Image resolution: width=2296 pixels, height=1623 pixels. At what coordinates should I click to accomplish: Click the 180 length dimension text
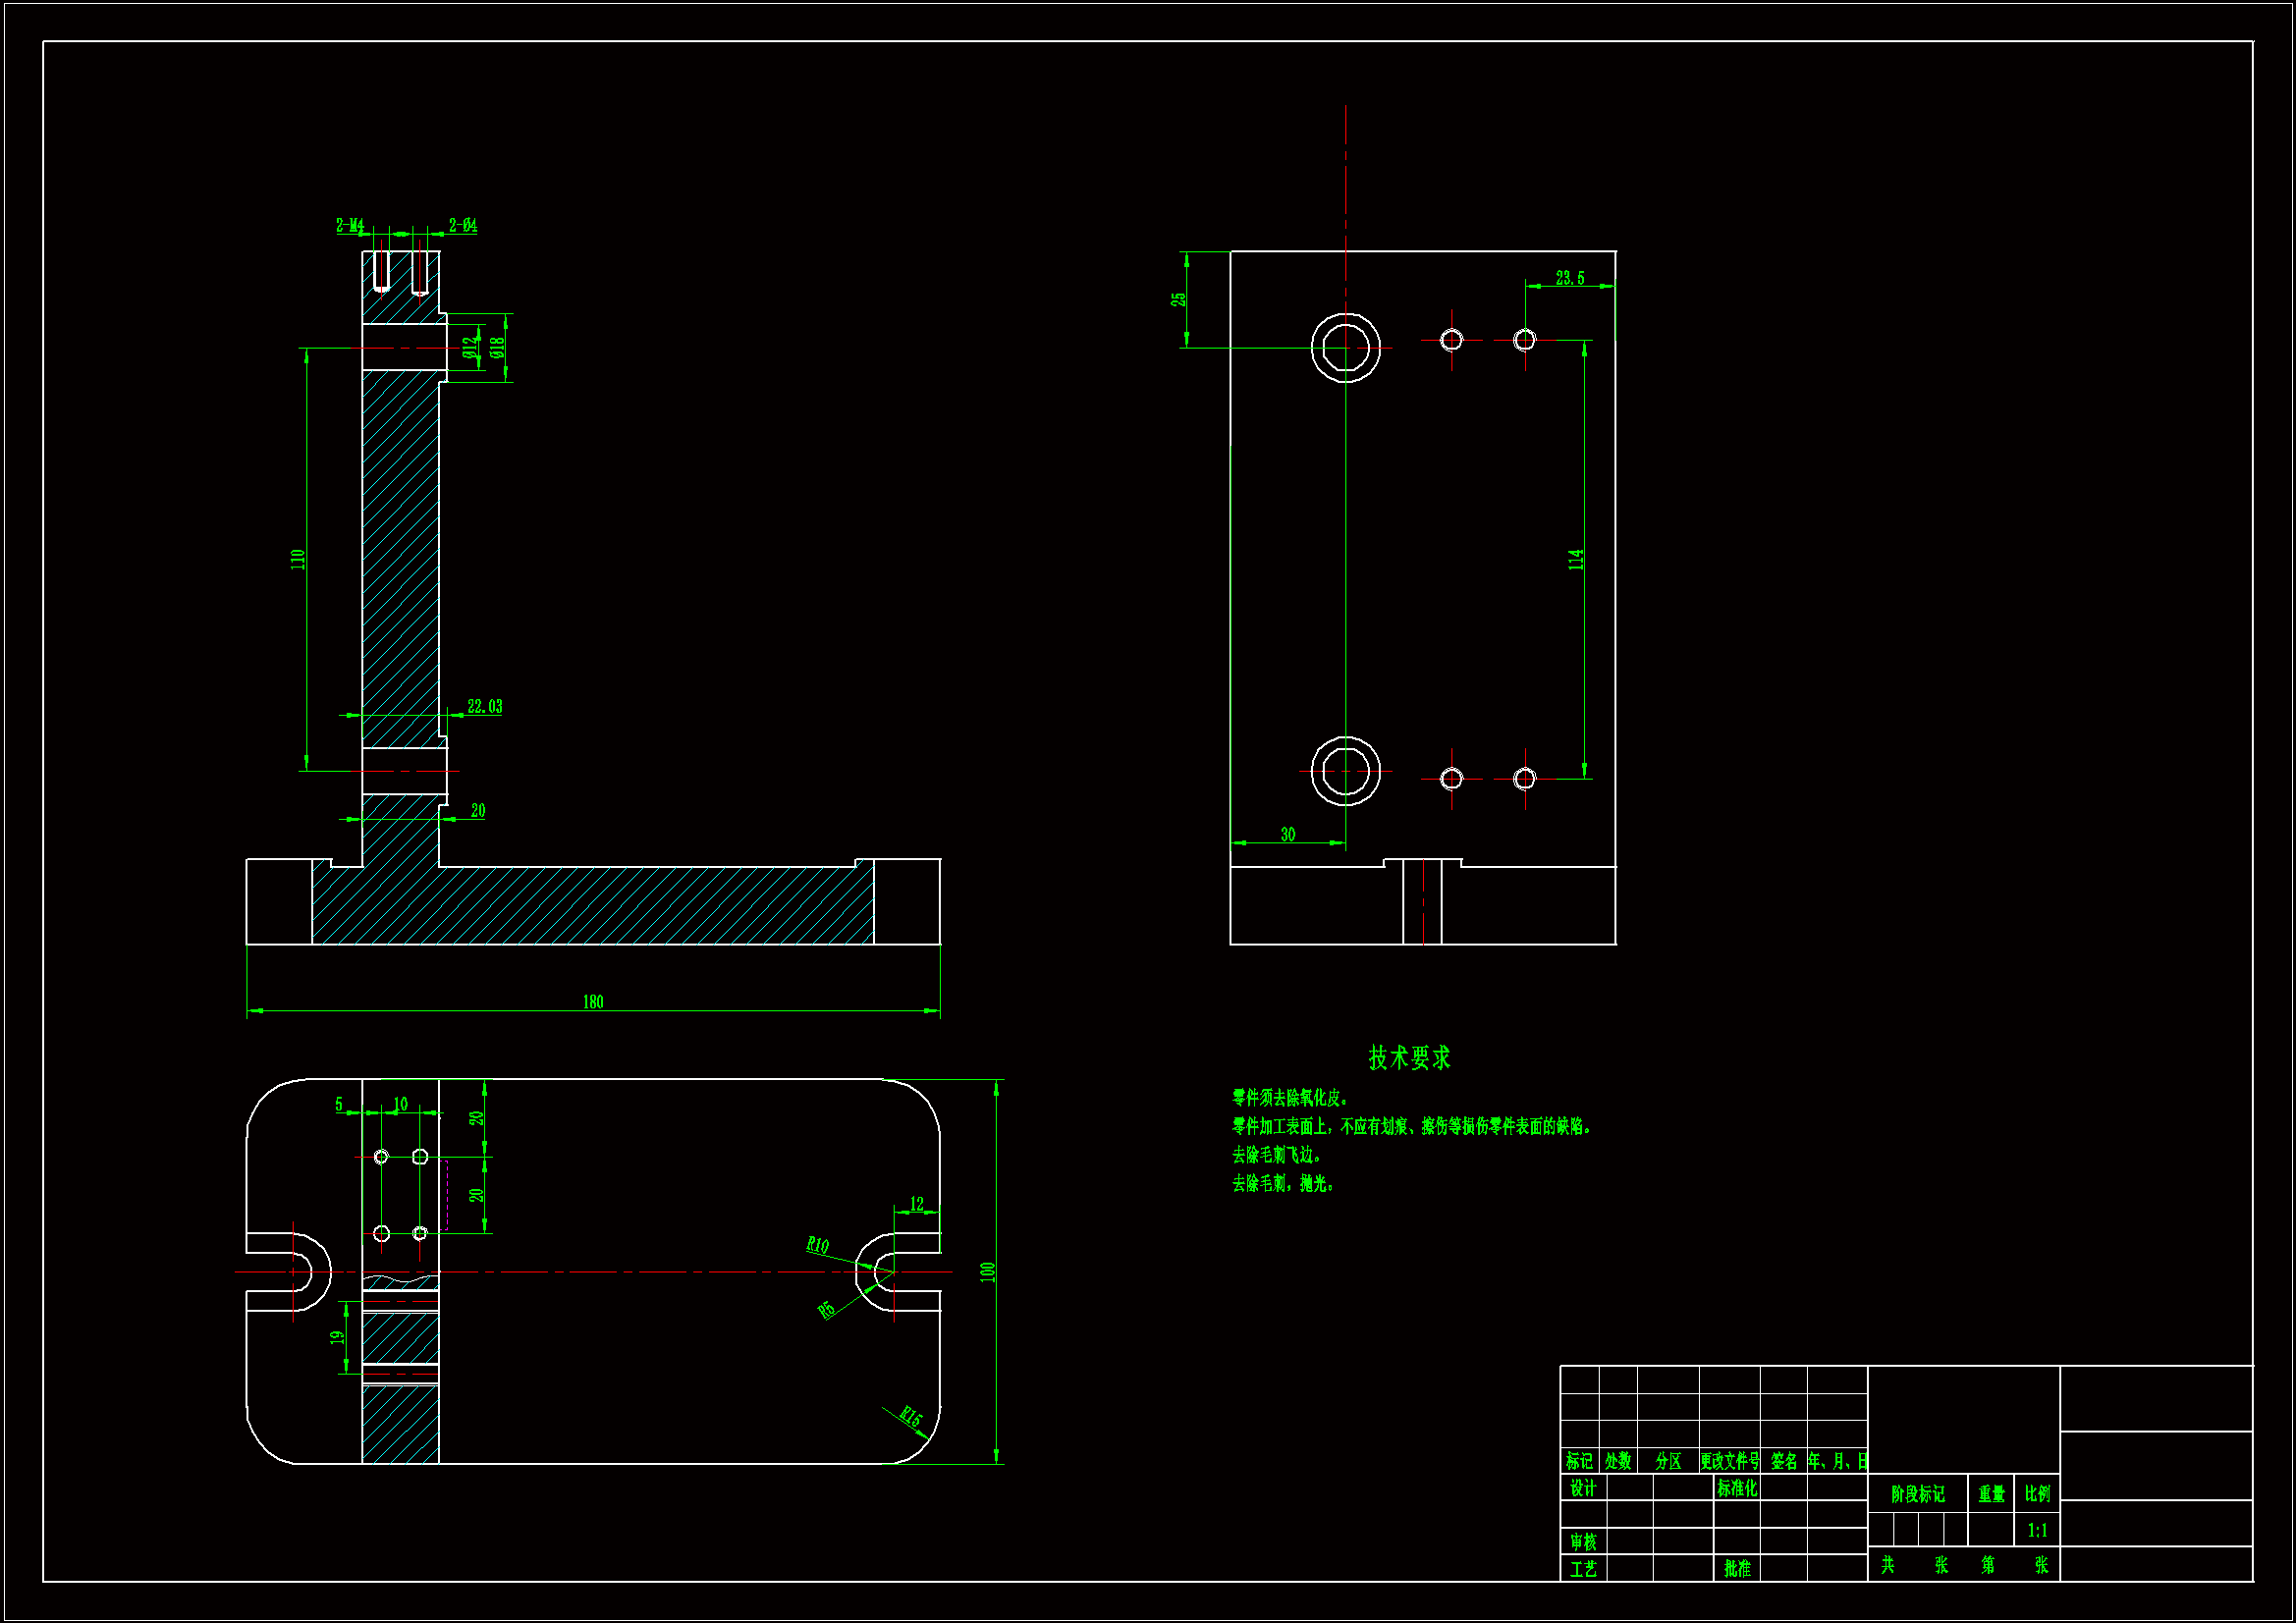593,1002
